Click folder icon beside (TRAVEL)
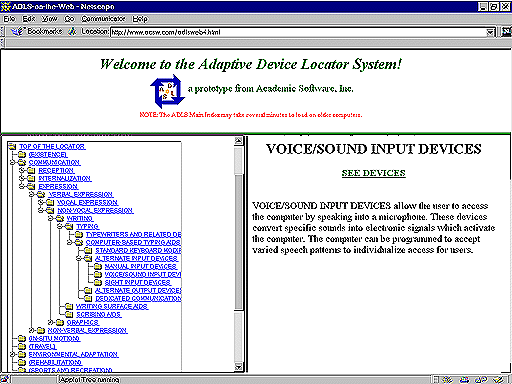The image size is (512, 384). pos(22,346)
